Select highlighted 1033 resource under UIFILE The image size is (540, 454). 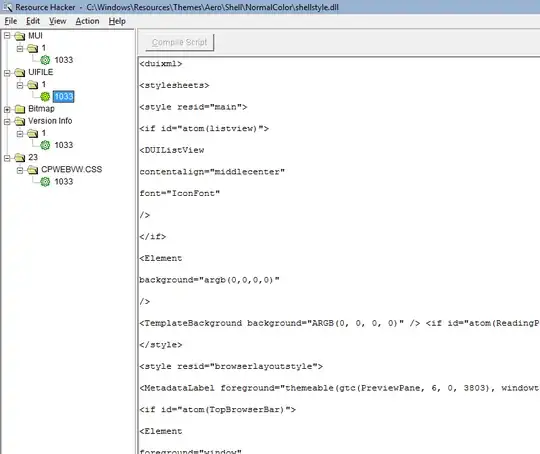[x=64, y=96]
